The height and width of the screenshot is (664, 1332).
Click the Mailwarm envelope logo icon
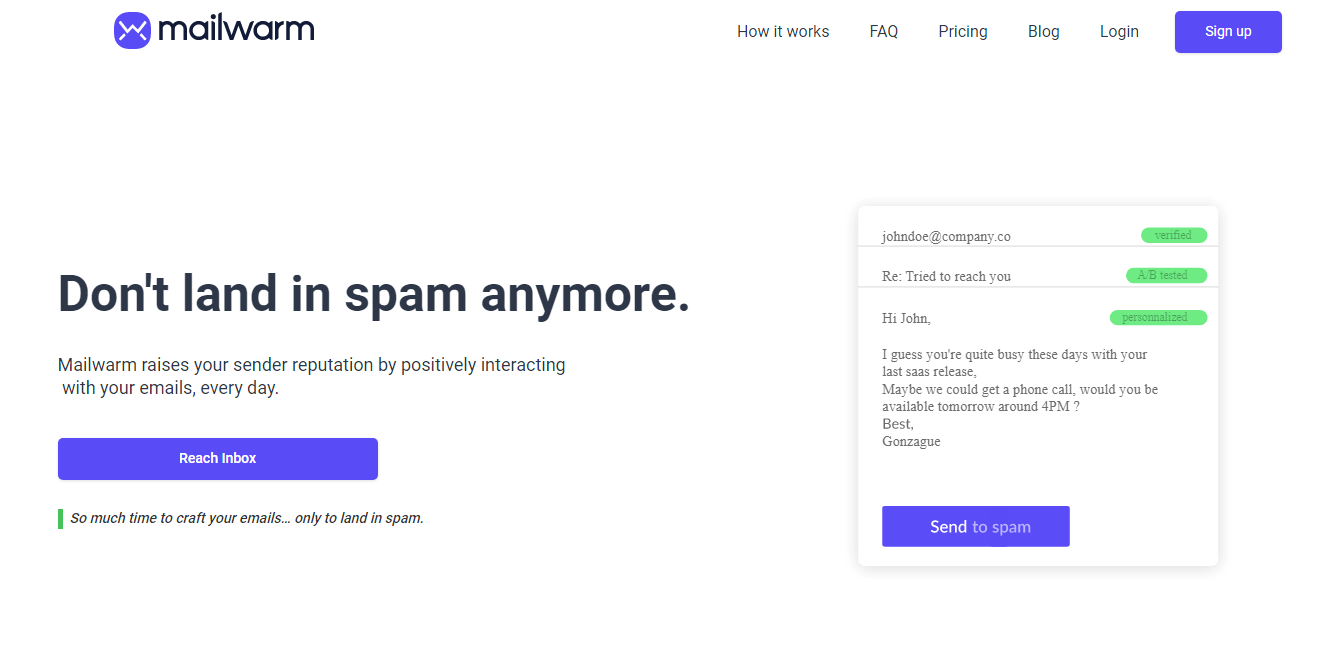[132, 31]
